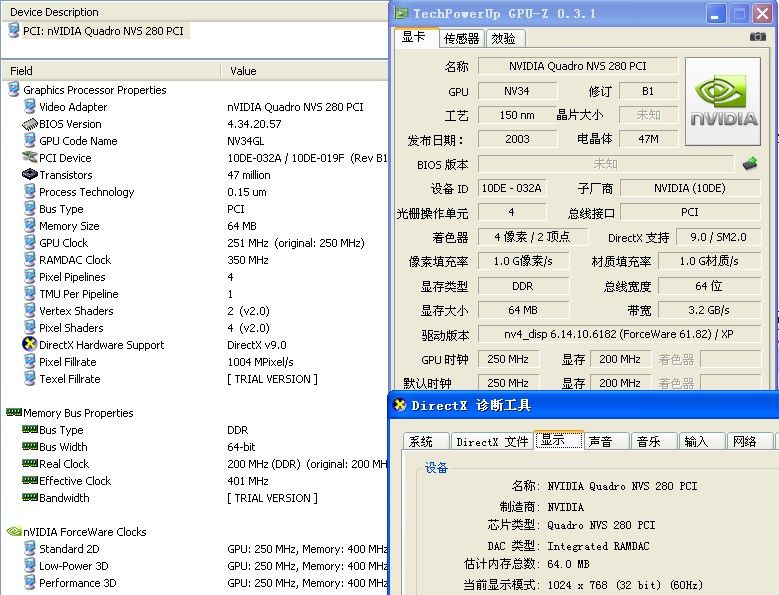Click the Bandwidth memory icon

click(30, 497)
